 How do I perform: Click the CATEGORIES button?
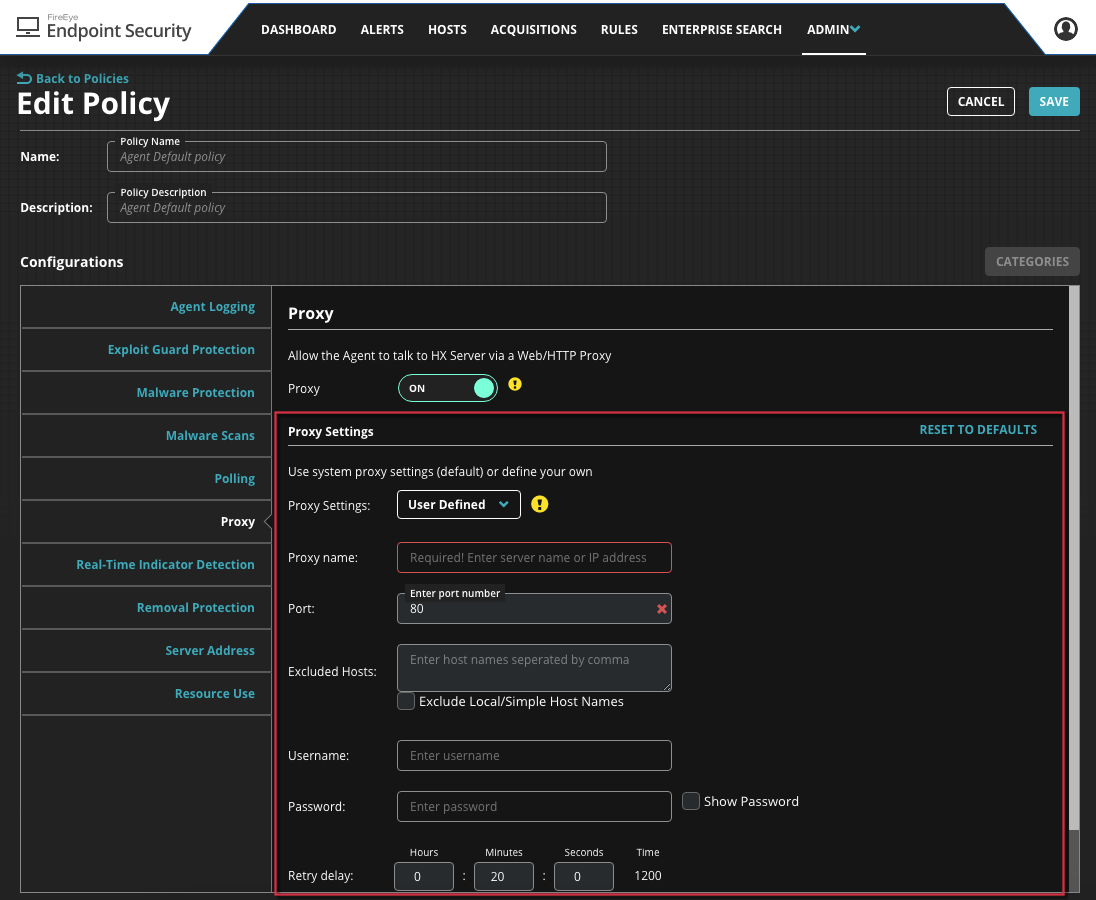(x=1032, y=261)
